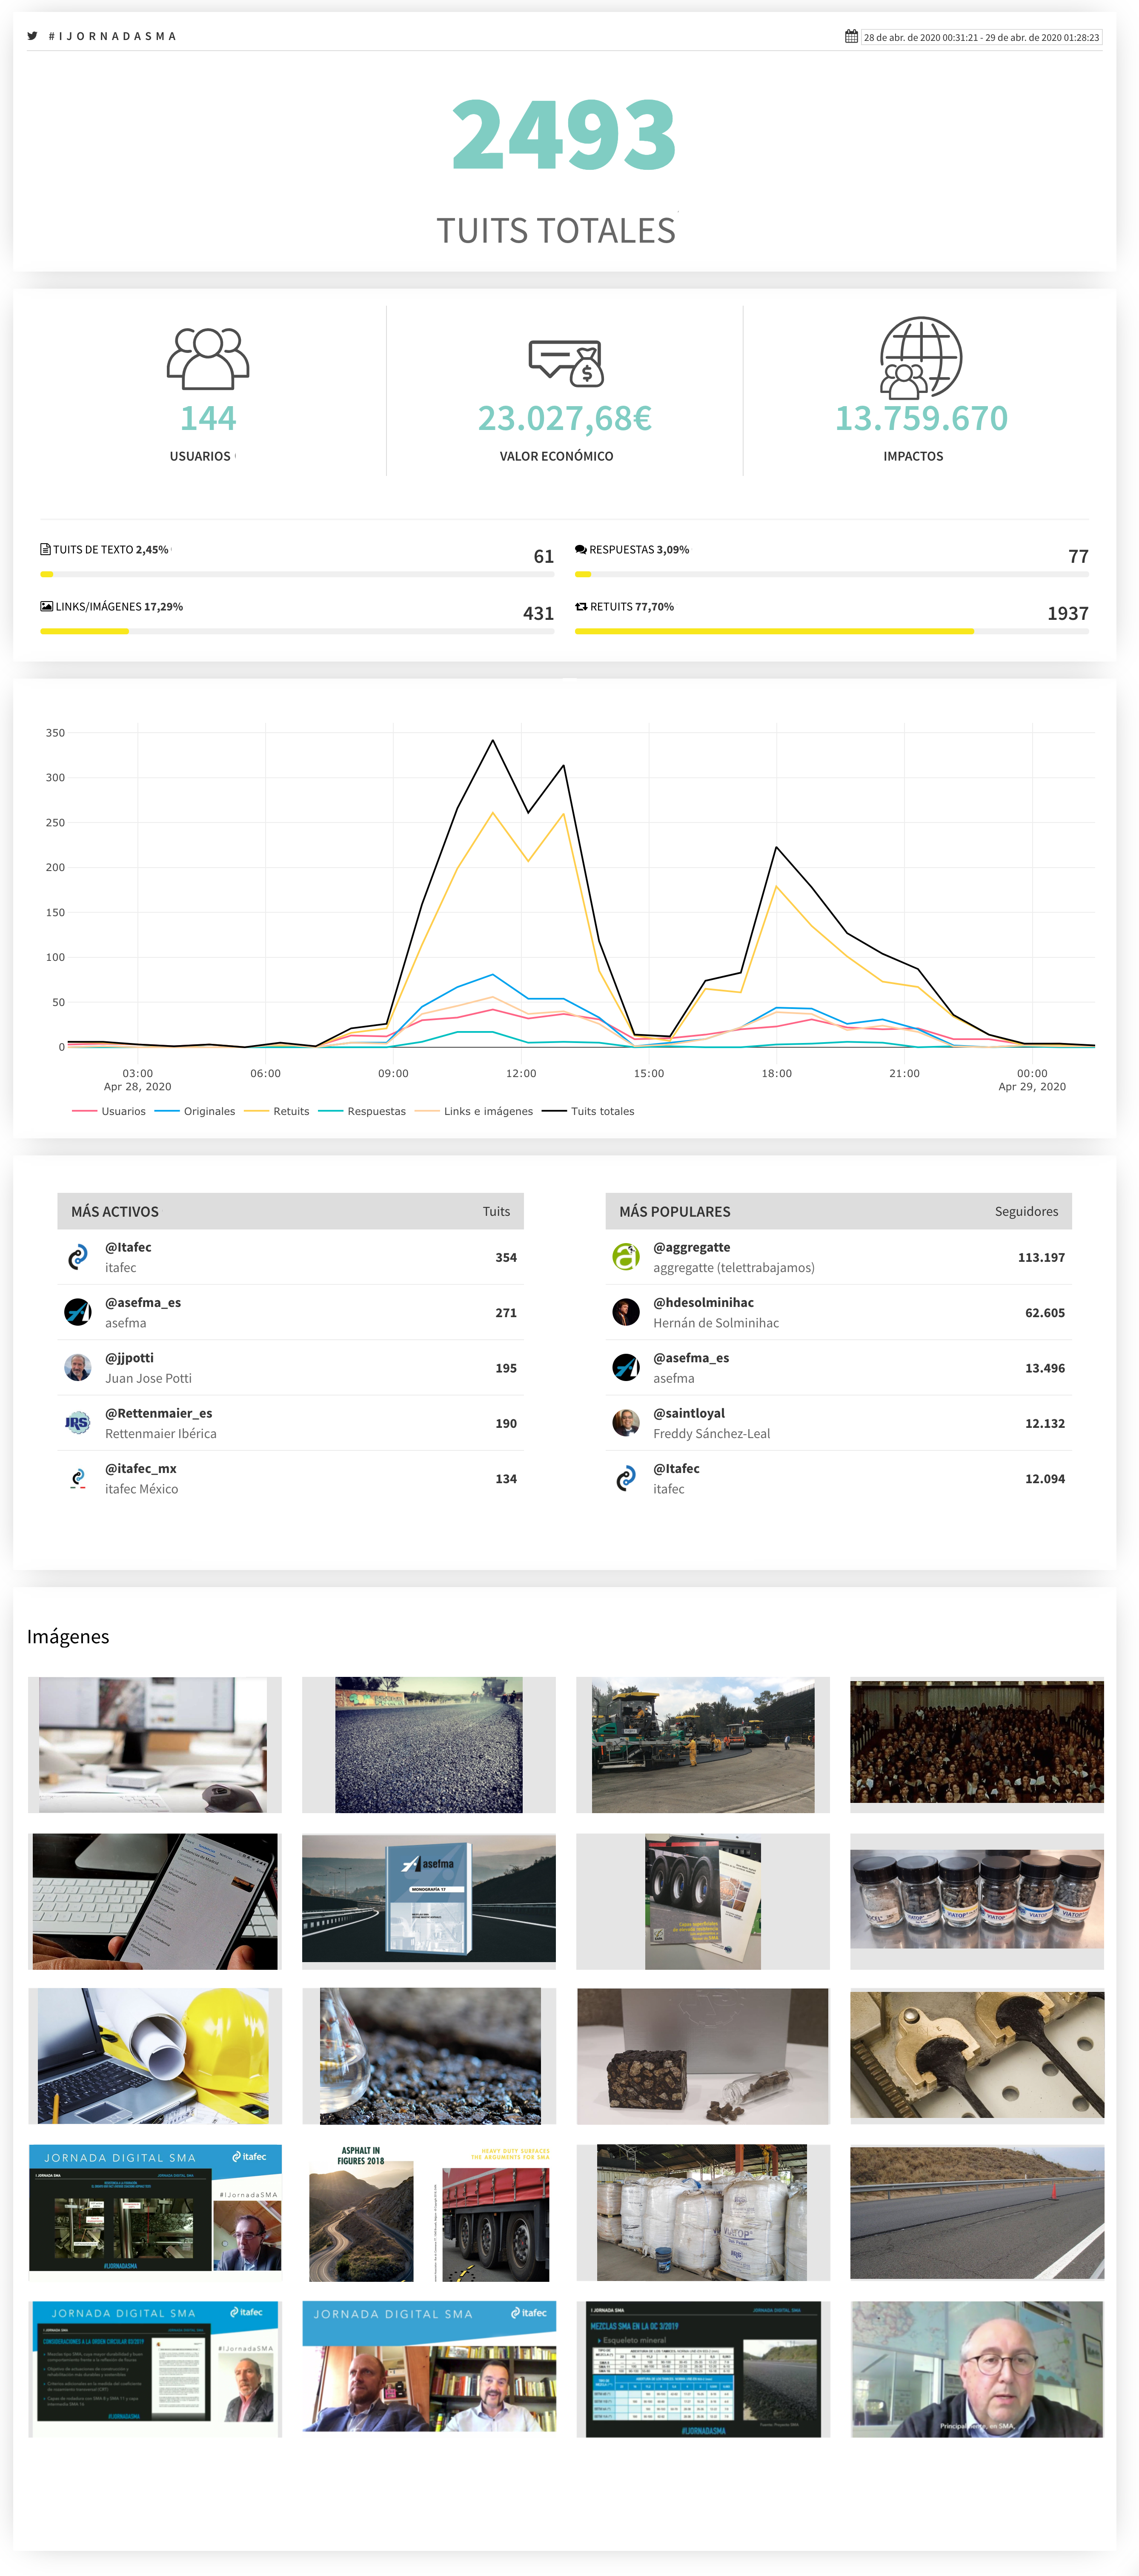Click the jjpotti profile avatar
The width and height of the screenshot is (1139, 2576).
pos(78,1367)
